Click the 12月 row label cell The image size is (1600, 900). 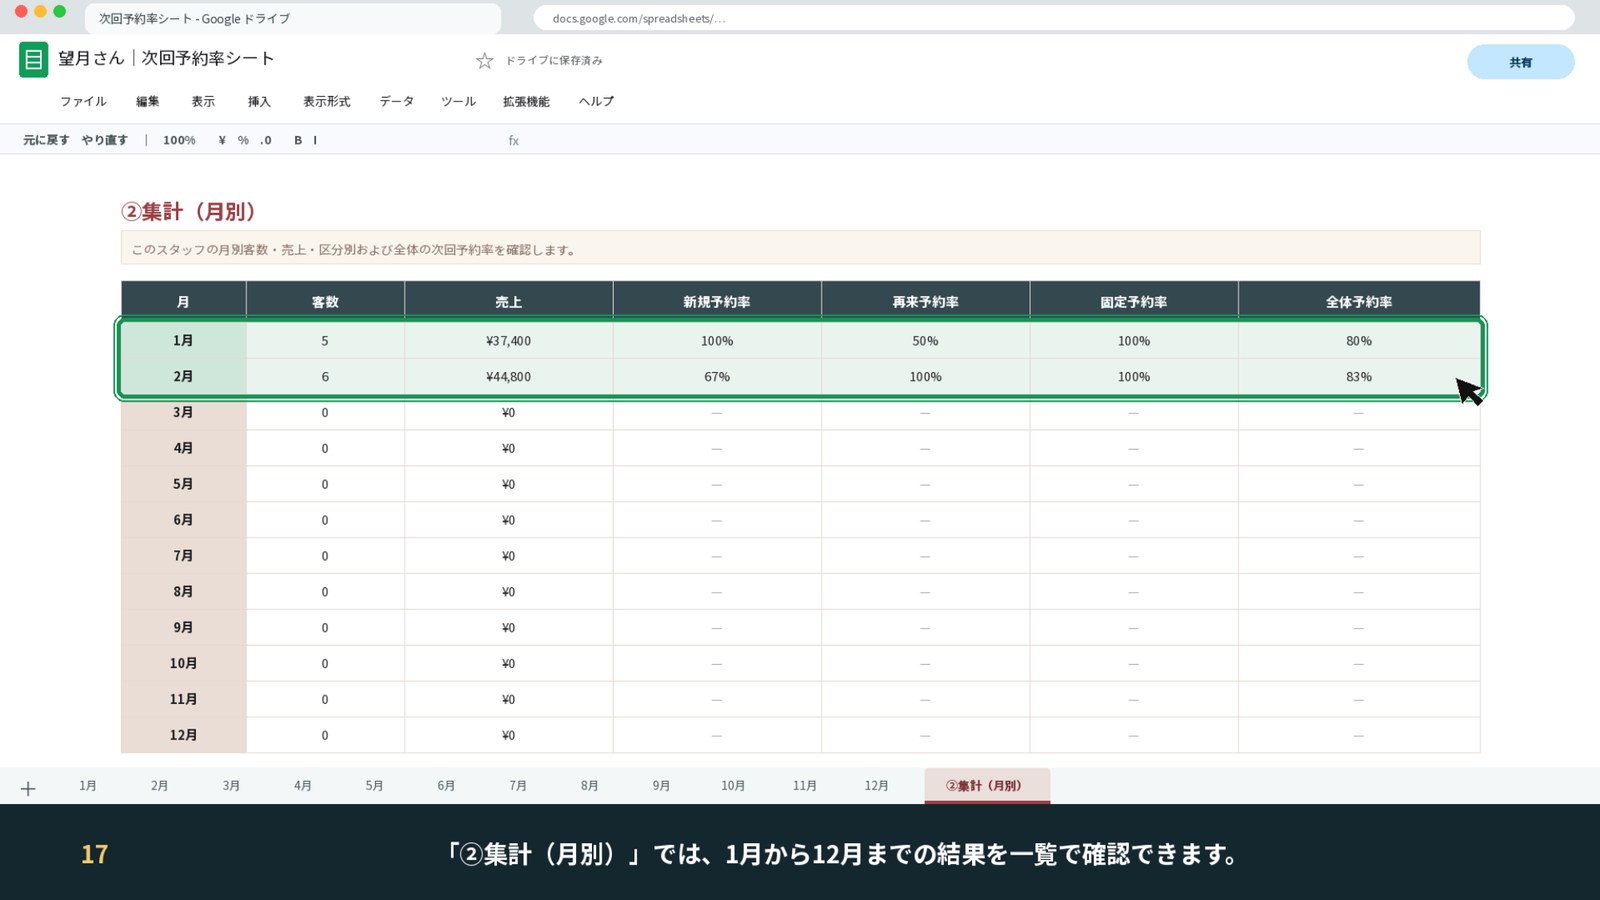pyautogui.click(x=183, y=735)
